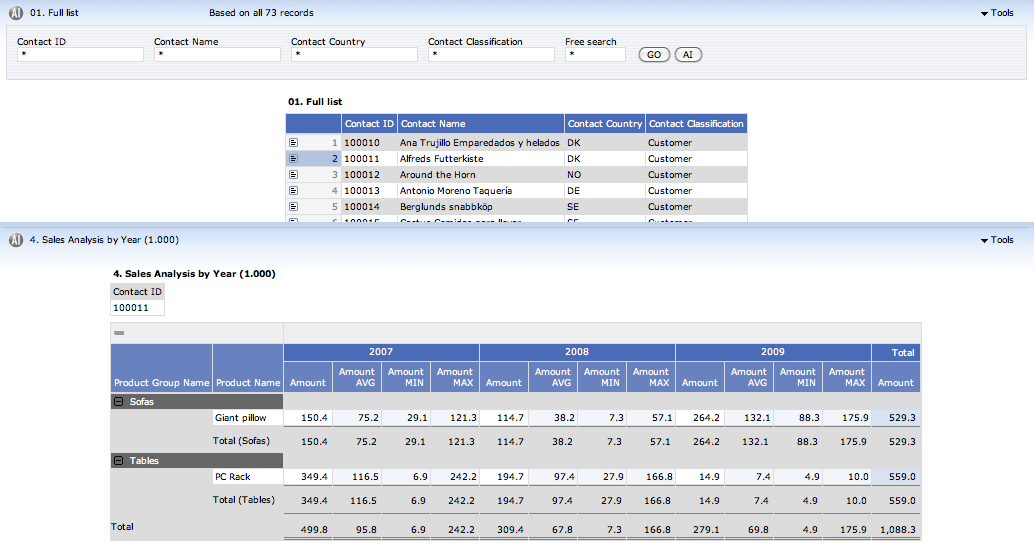Viewport: 1034px width, 553px height.
Task: Click the collapse-all minus icon above the pivot table
Action: point(119,333)
